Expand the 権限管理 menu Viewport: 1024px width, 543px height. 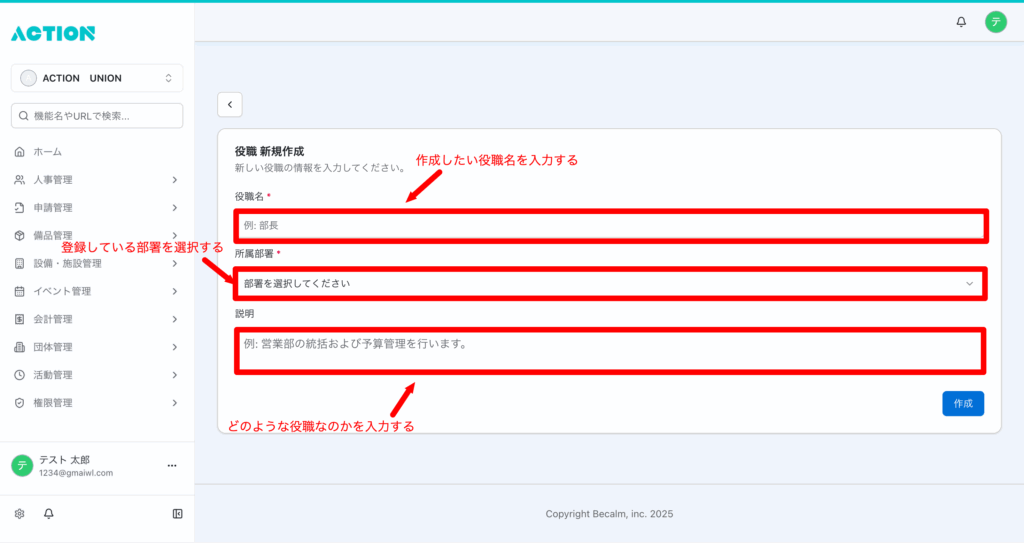click(97, 403)
